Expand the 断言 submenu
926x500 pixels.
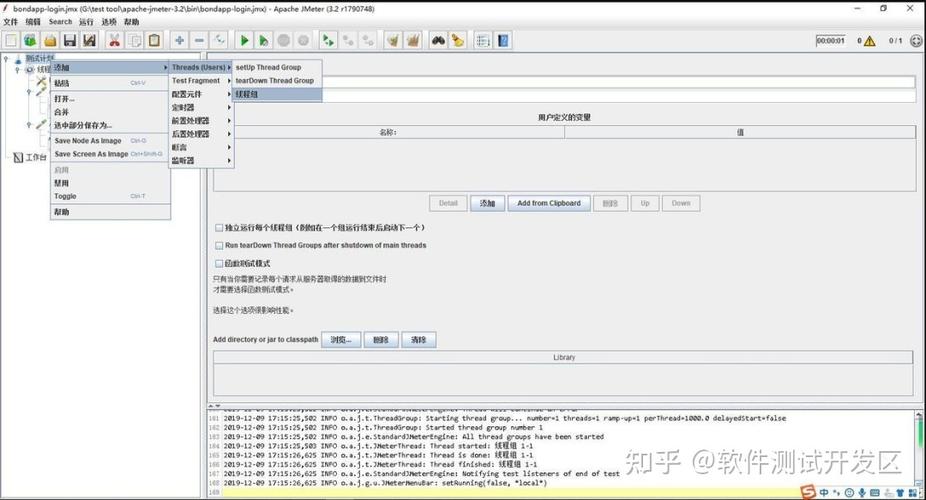tap(201, 147)
